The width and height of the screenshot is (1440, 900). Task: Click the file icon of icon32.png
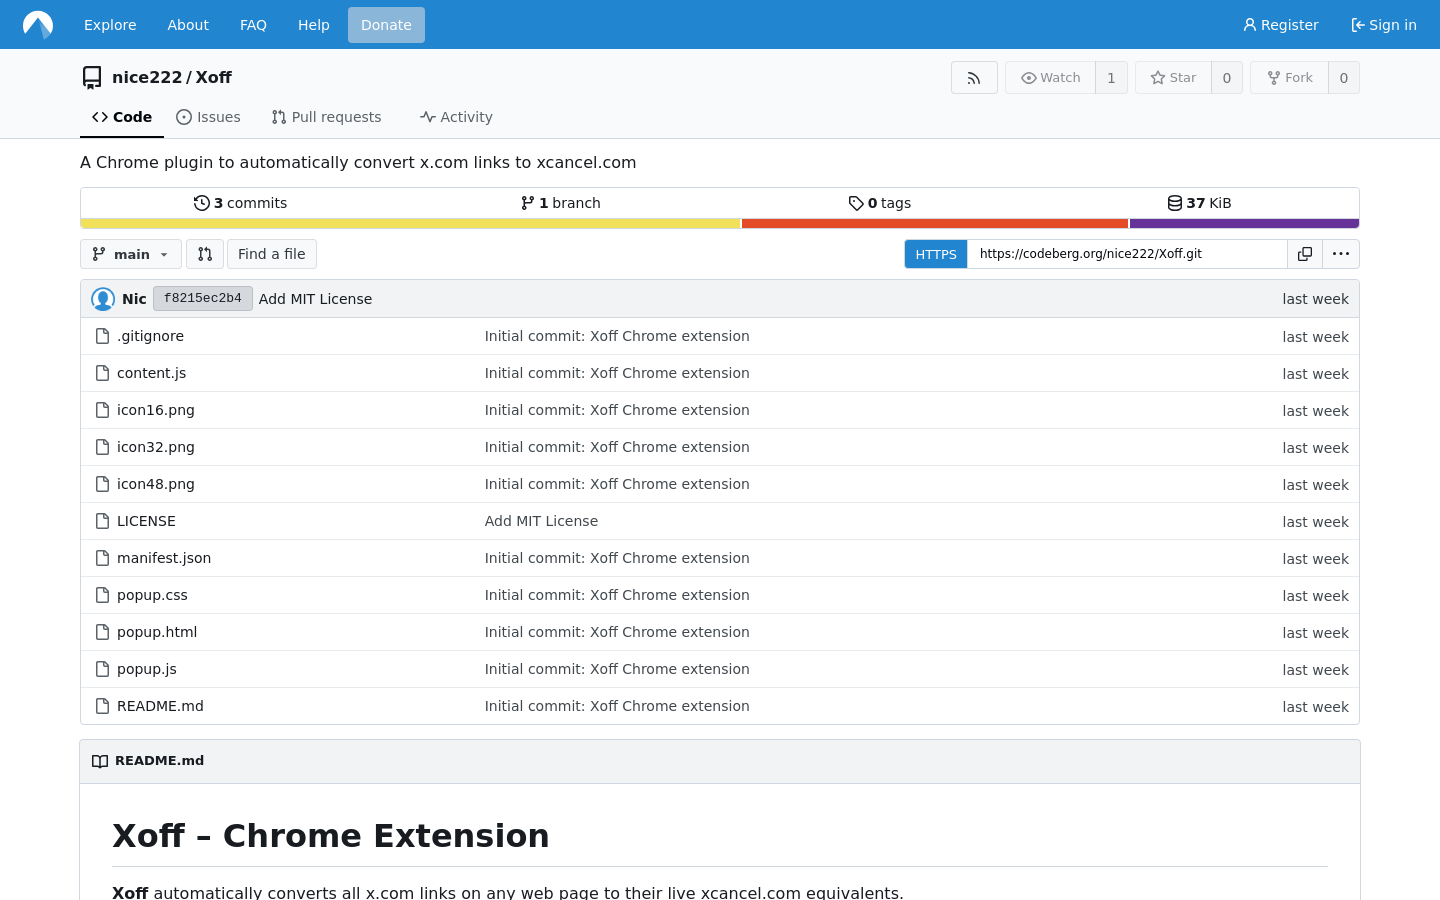pos(102,447)
